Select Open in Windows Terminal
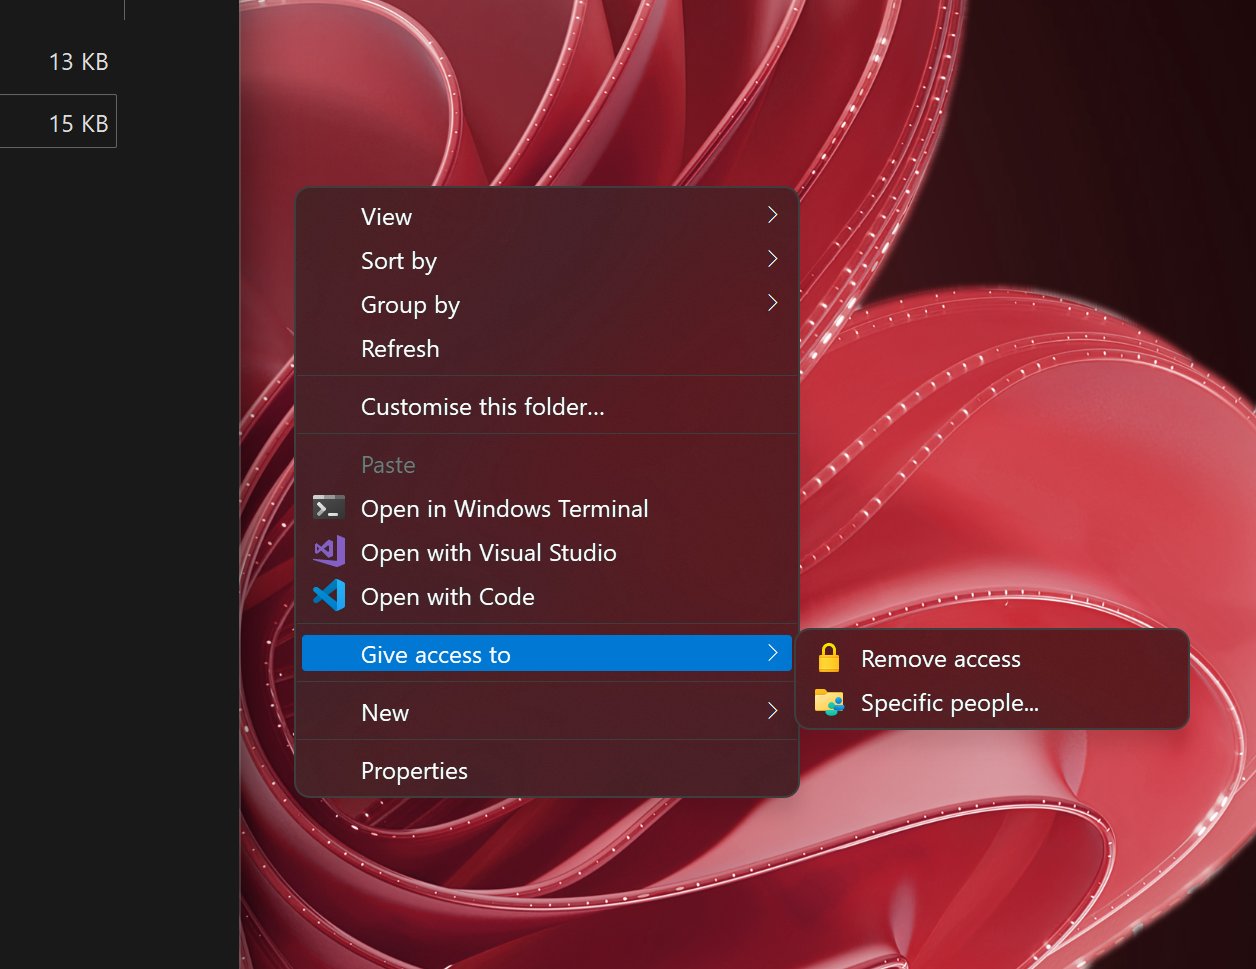The height and width of the screenshot is (969, 1256). coord(505,508)
